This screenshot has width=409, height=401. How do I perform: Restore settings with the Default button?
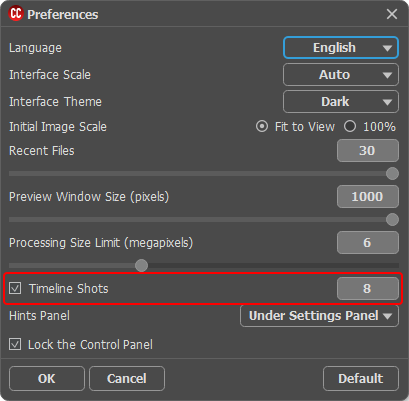tap(361, 379)
